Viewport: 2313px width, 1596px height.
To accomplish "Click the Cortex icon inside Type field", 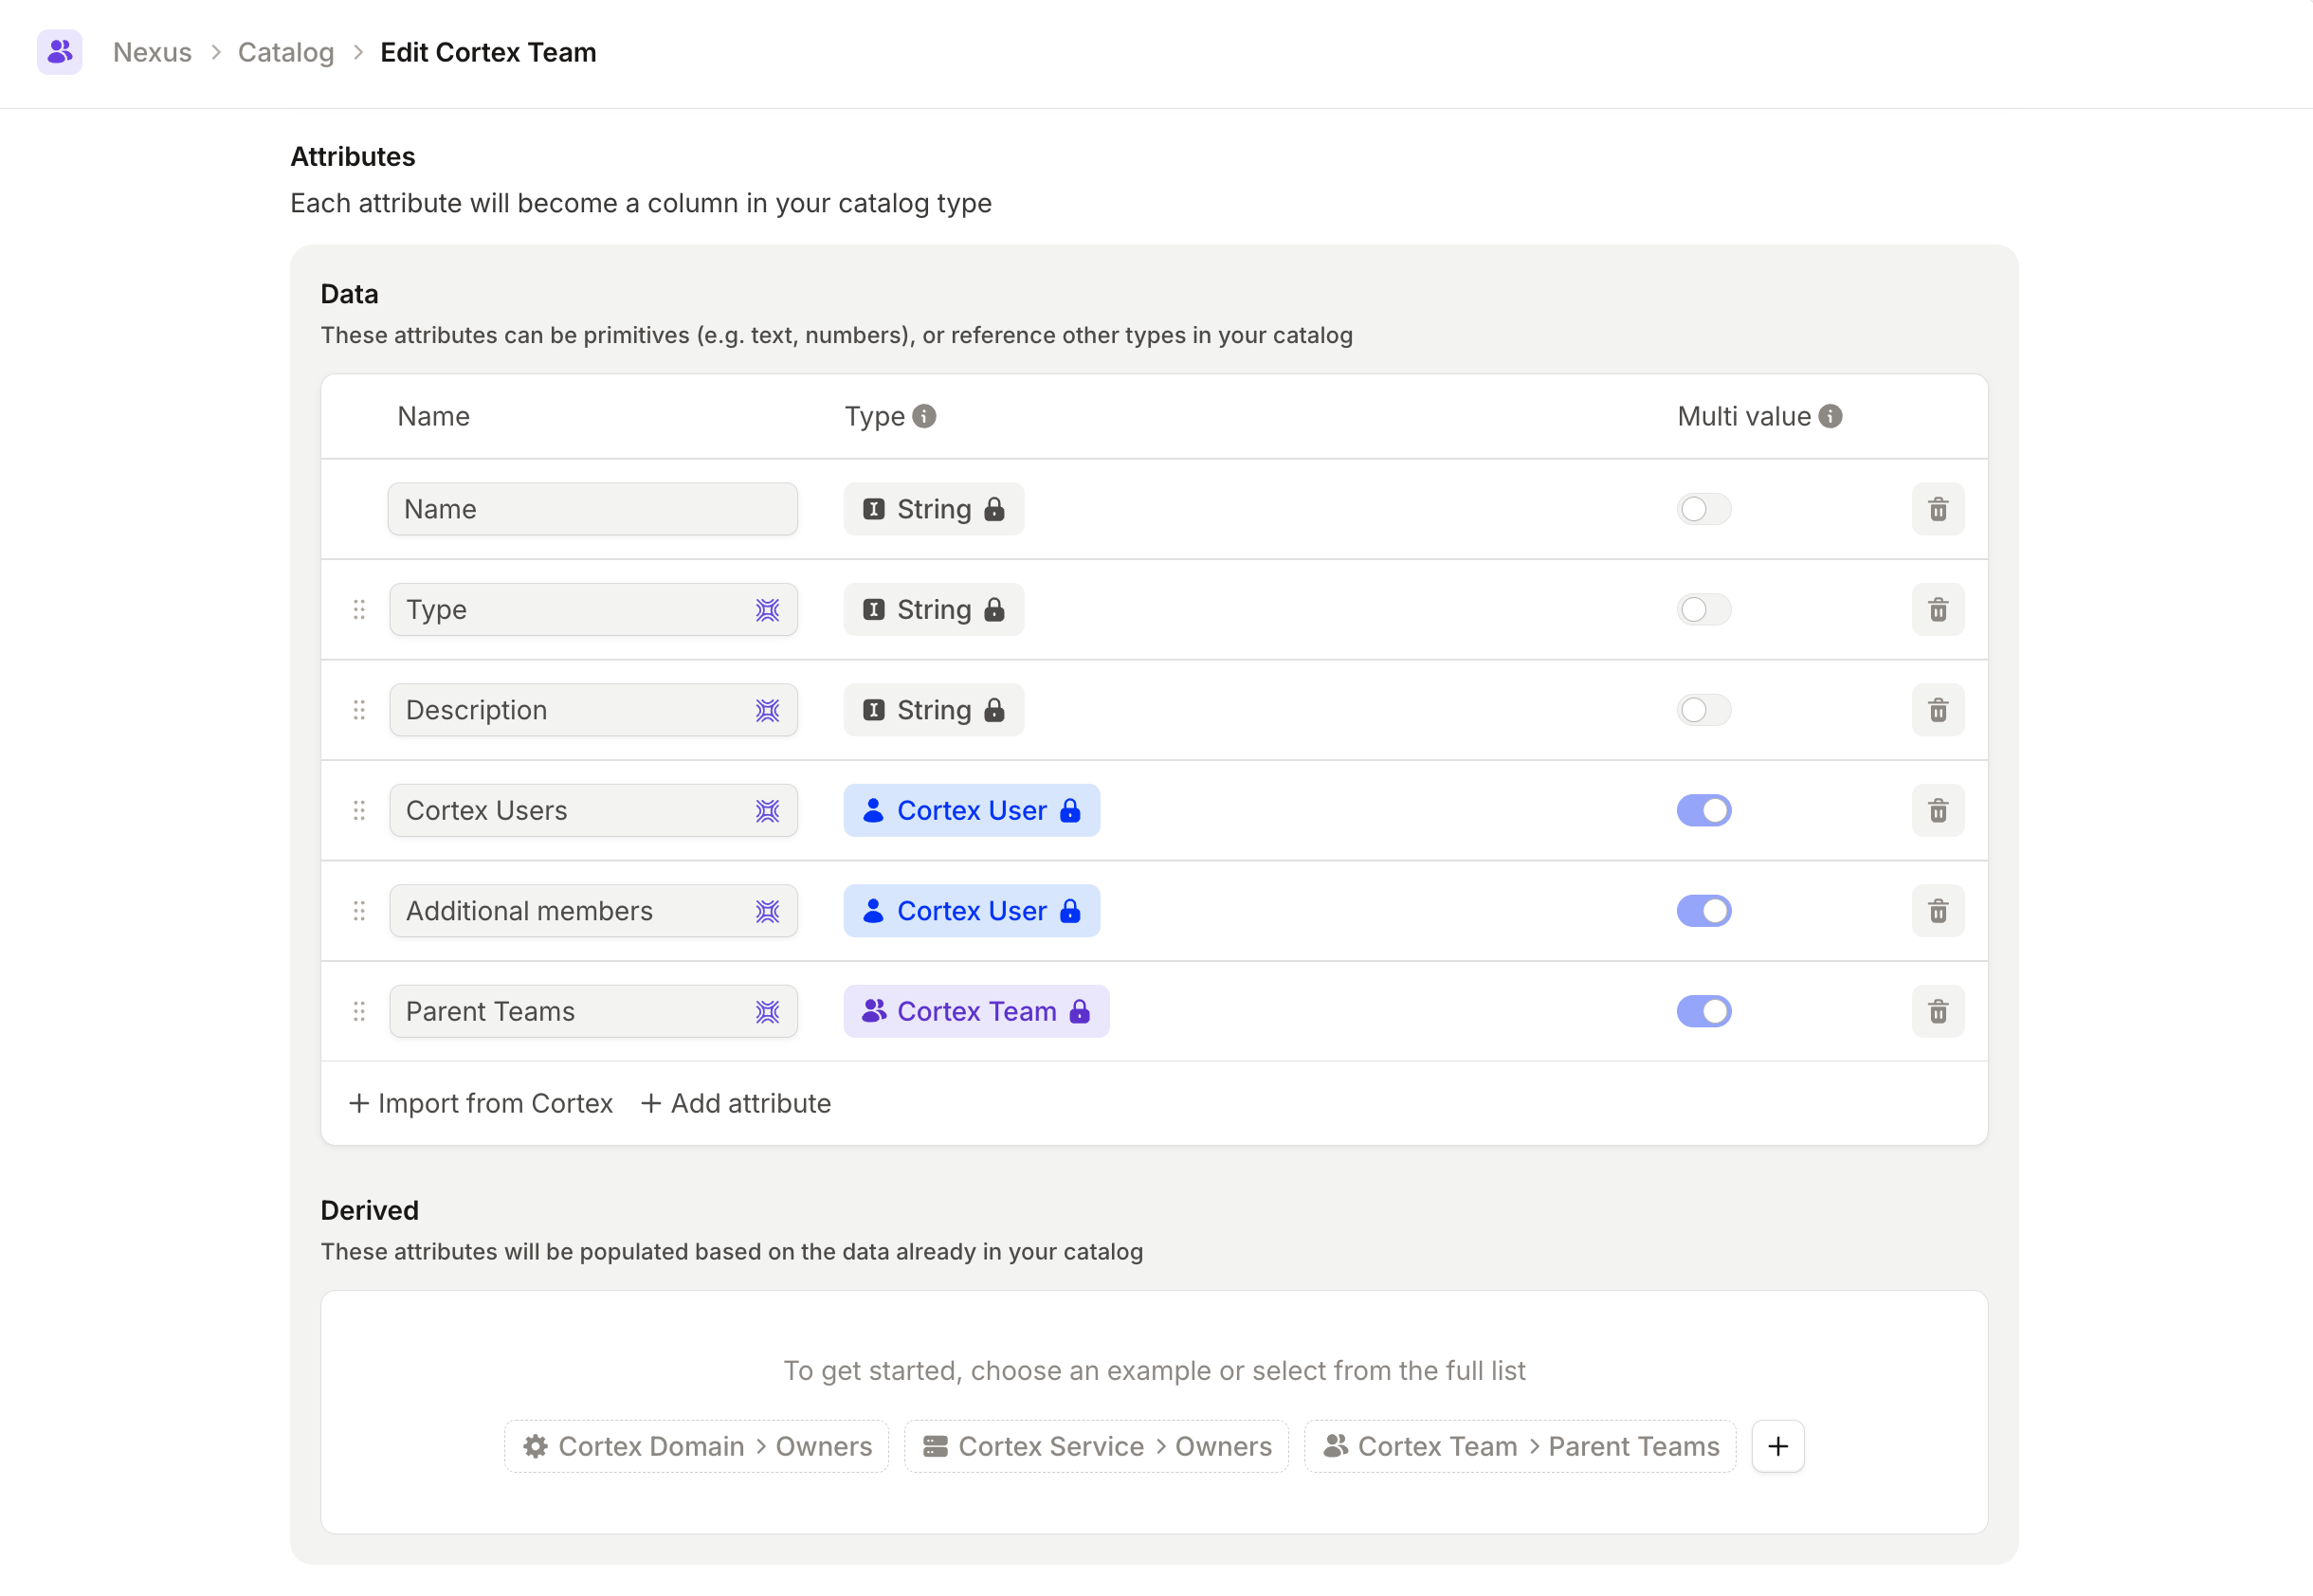I will click(767, 610).
